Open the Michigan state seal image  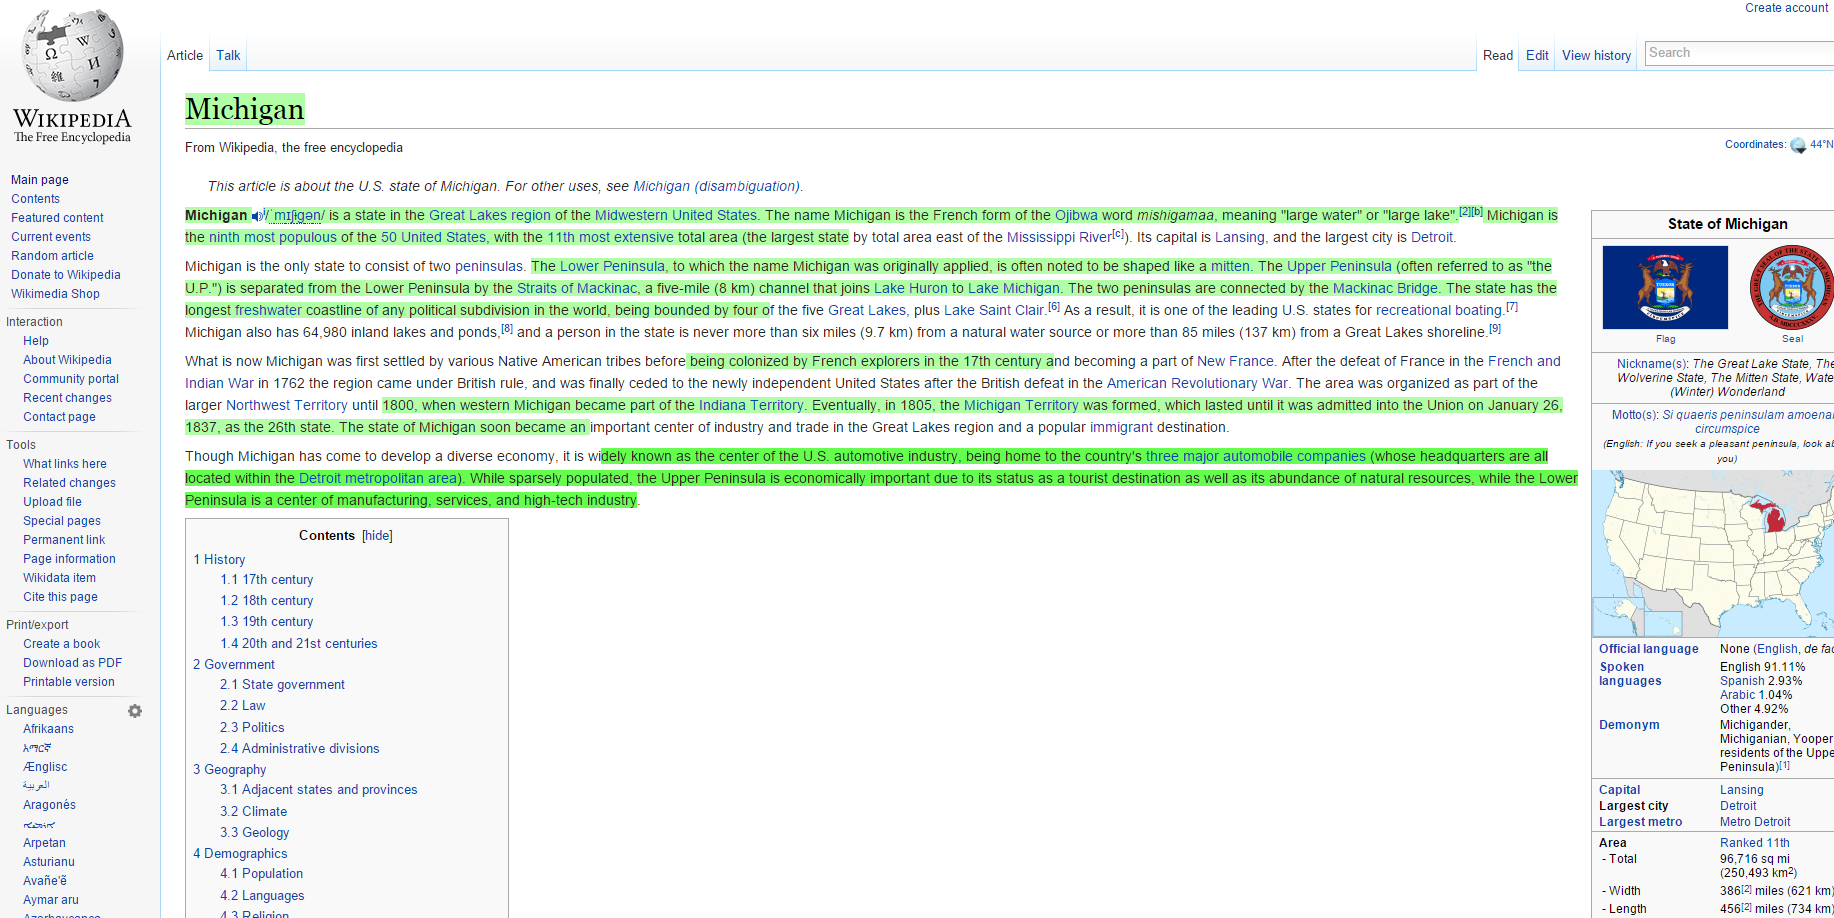point(1792,287)
